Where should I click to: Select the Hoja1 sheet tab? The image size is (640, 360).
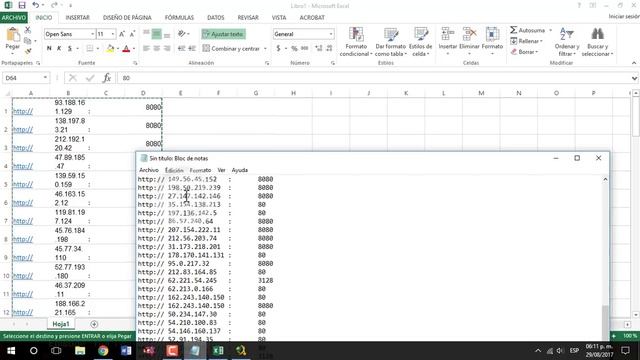click(61, 324)
